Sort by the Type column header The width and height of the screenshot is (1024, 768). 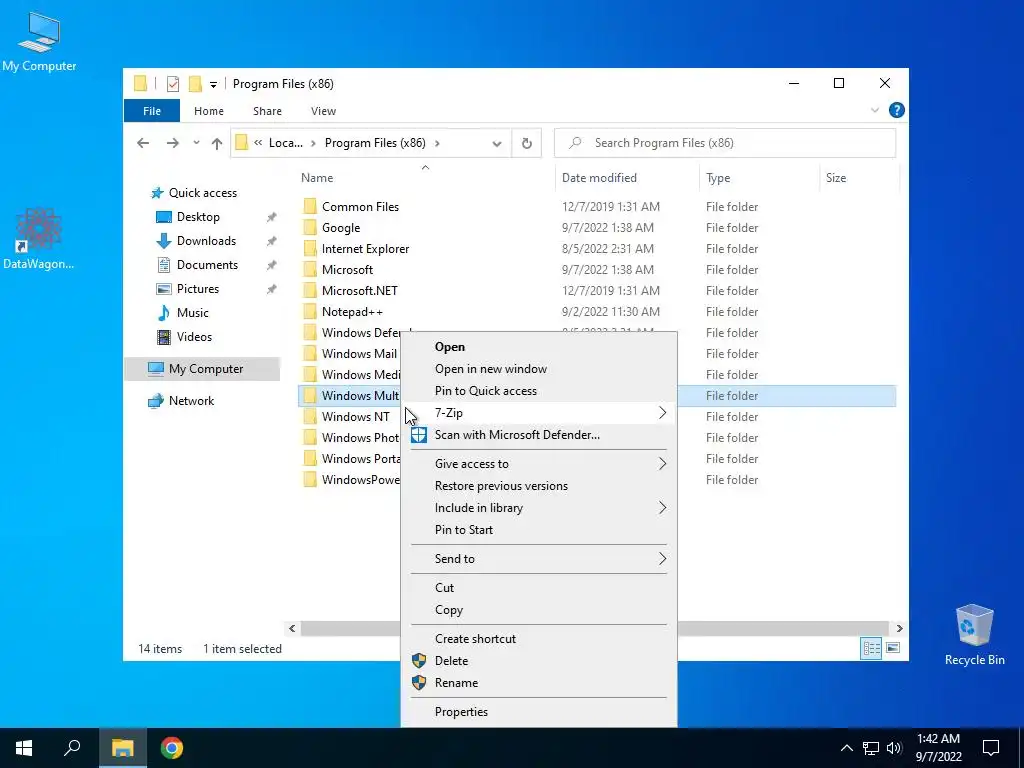click(759, 178)
